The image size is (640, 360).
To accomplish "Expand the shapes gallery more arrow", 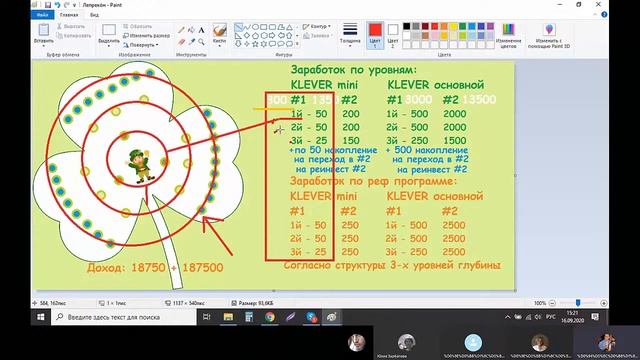I will [x=297, y=44].
